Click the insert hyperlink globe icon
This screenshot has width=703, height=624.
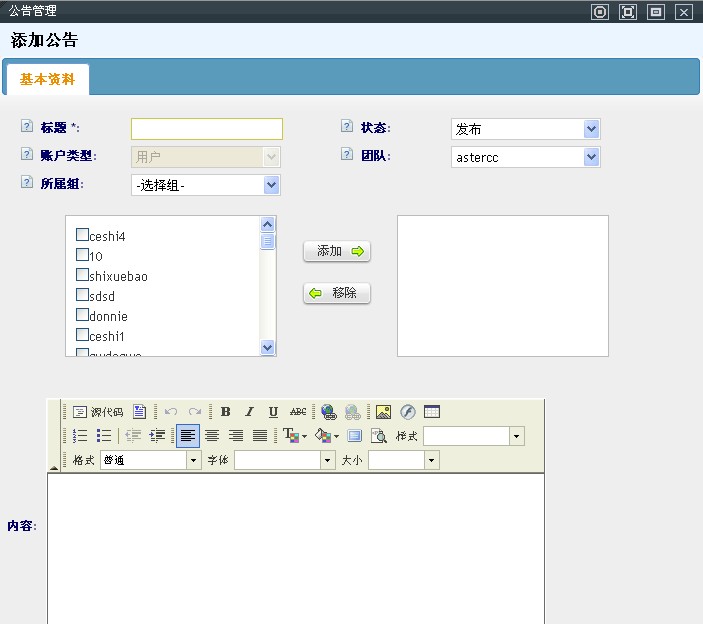pyautogui.click(x=328, y=412)
